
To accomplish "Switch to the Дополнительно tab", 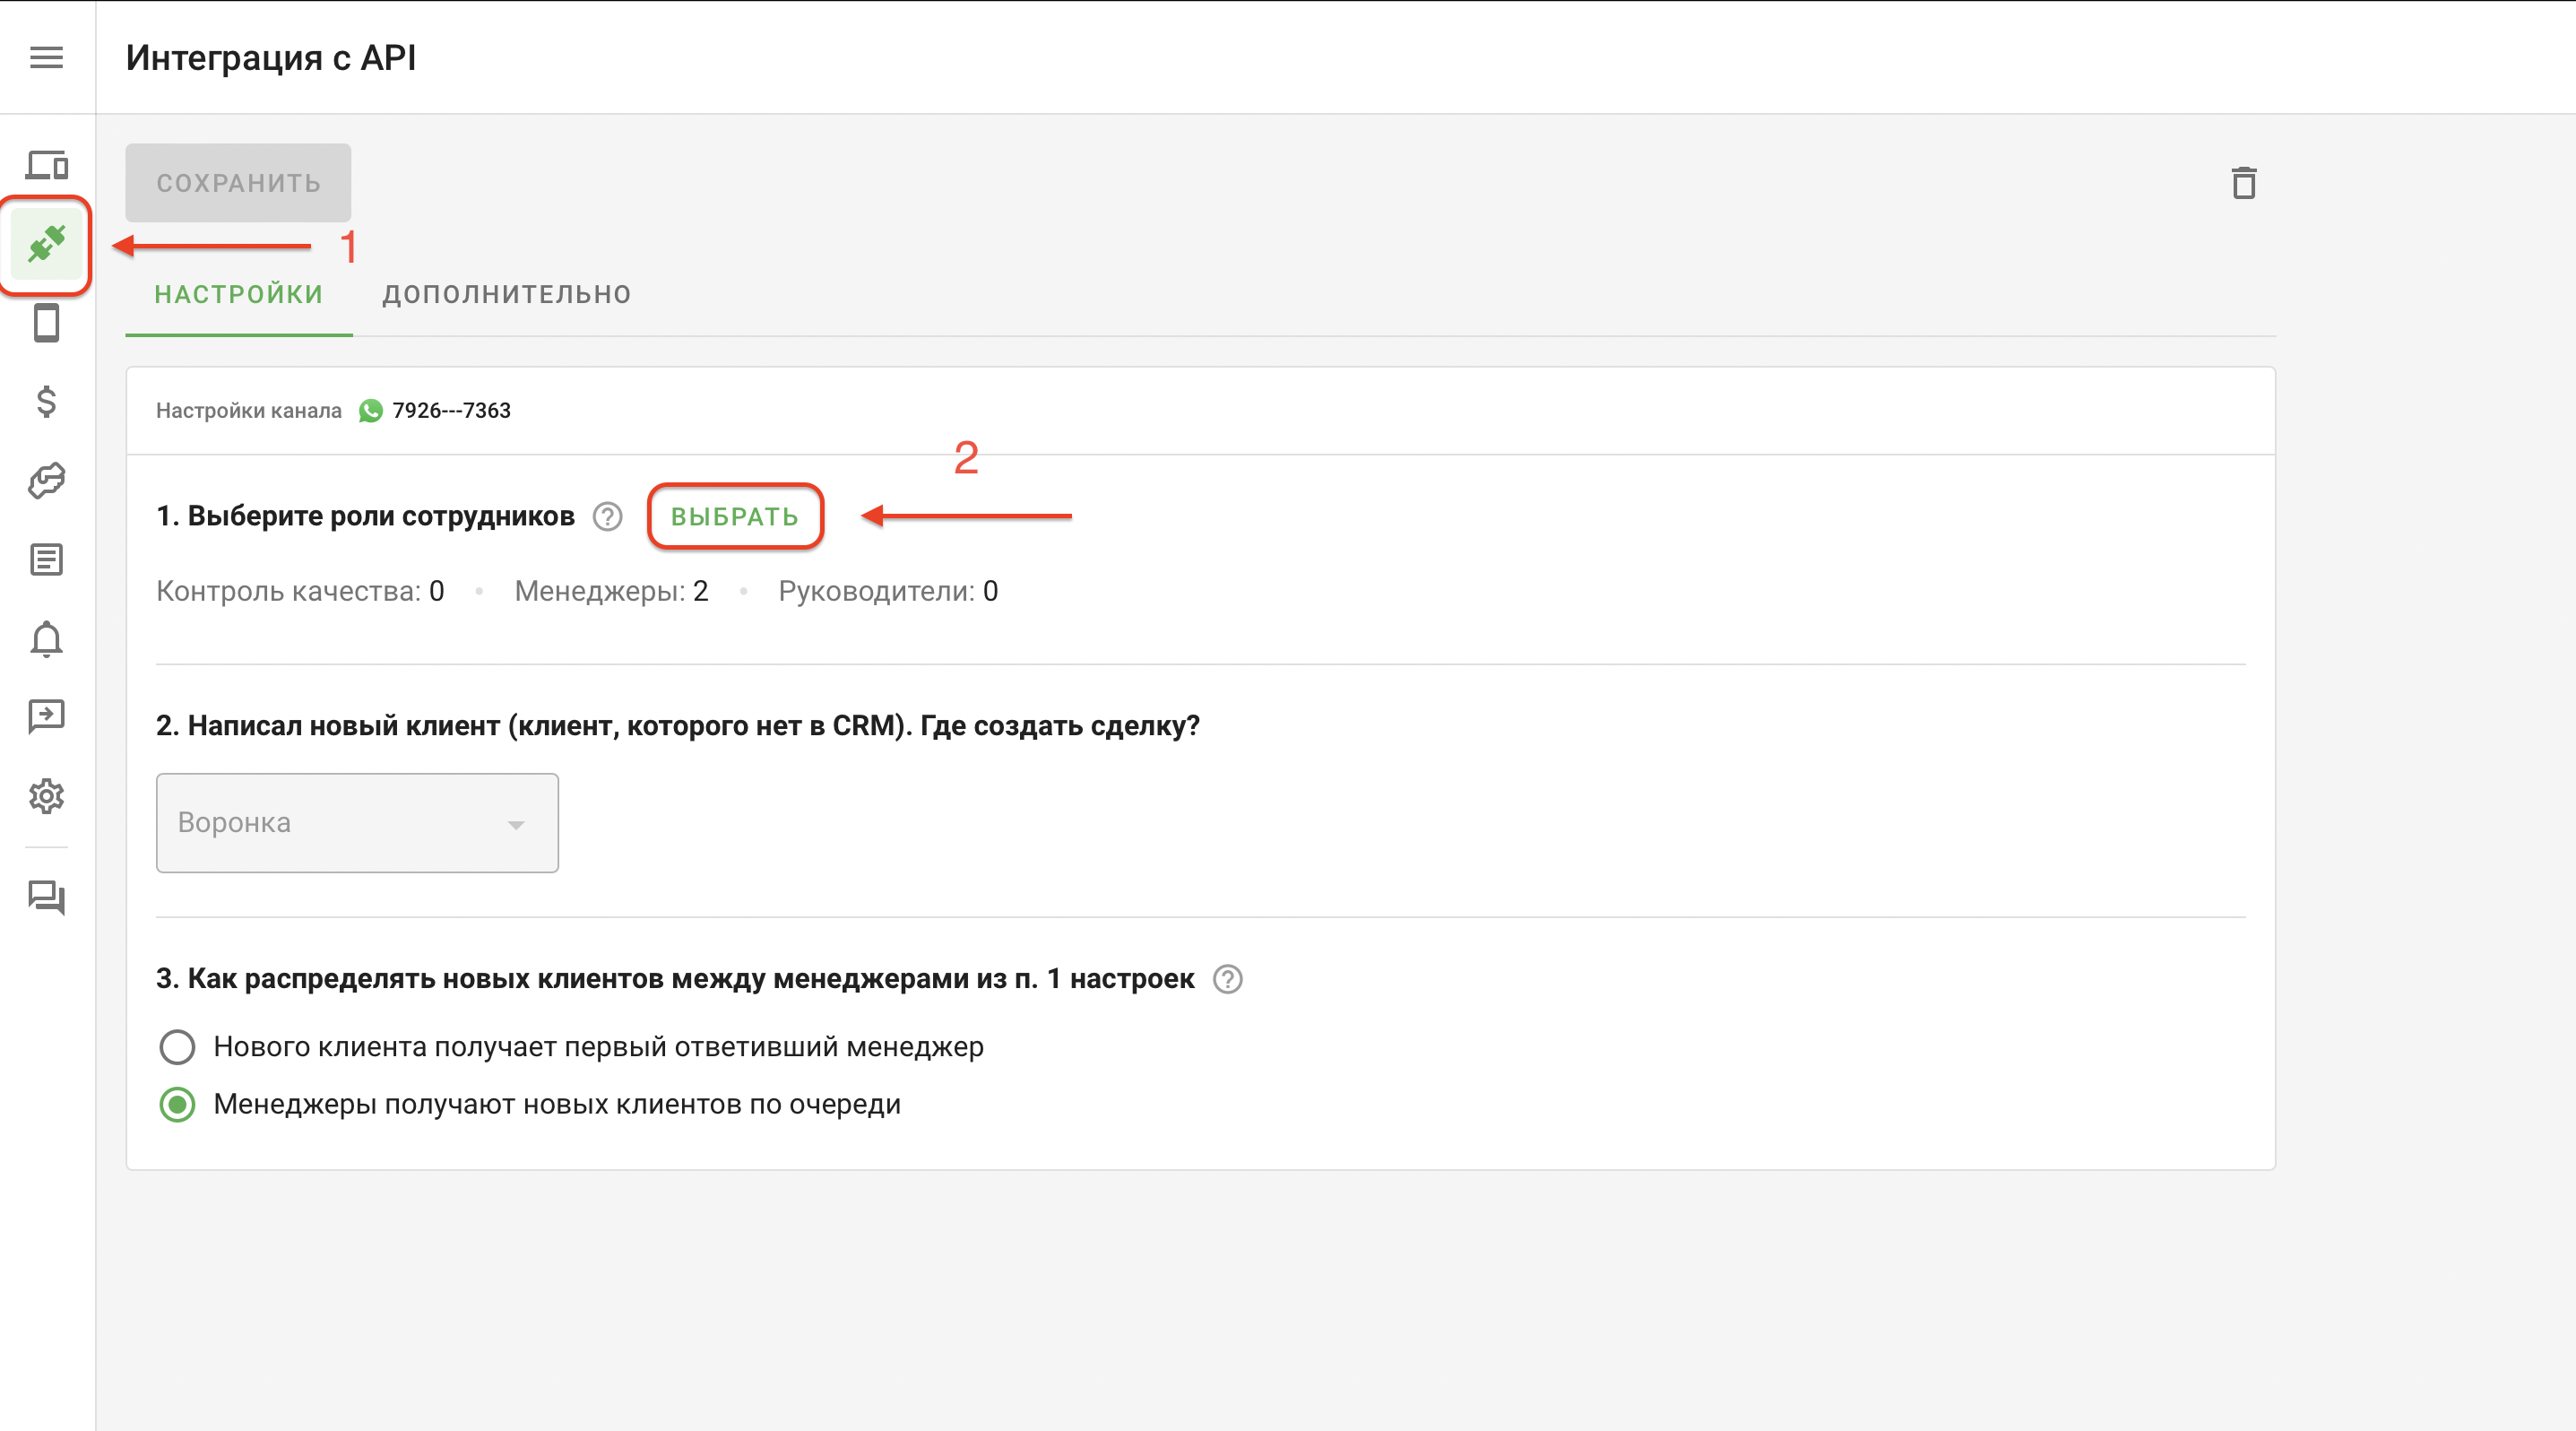I will click(x=506, y=294).
